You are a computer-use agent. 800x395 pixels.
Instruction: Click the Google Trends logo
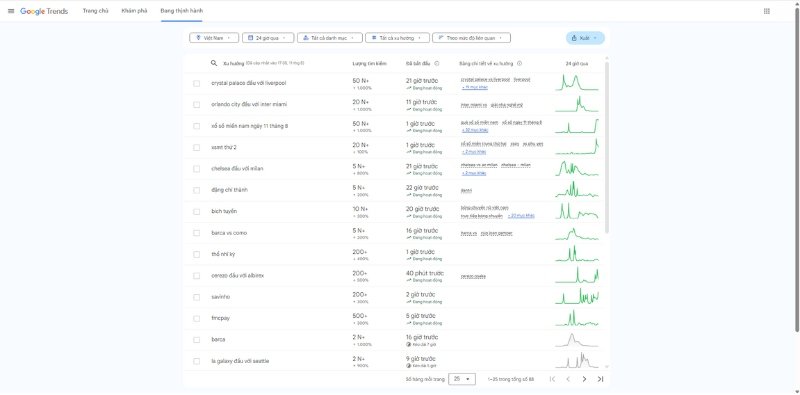[44, 11]
